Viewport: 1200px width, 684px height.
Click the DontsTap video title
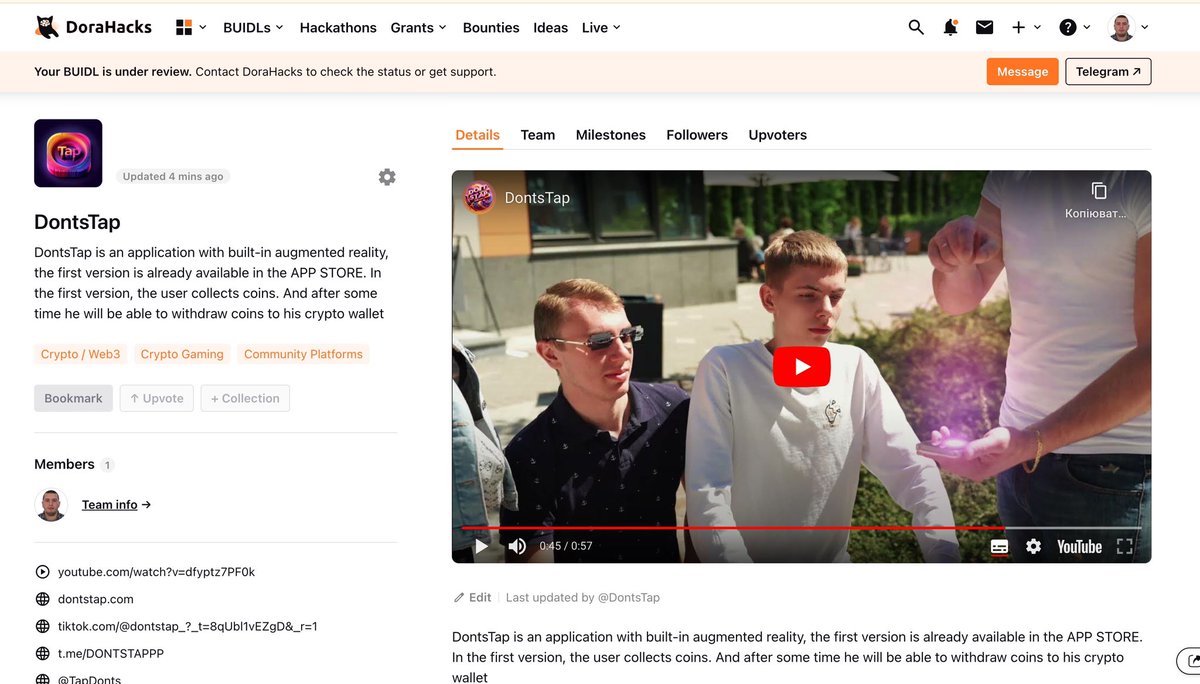[x=537, y=198]
